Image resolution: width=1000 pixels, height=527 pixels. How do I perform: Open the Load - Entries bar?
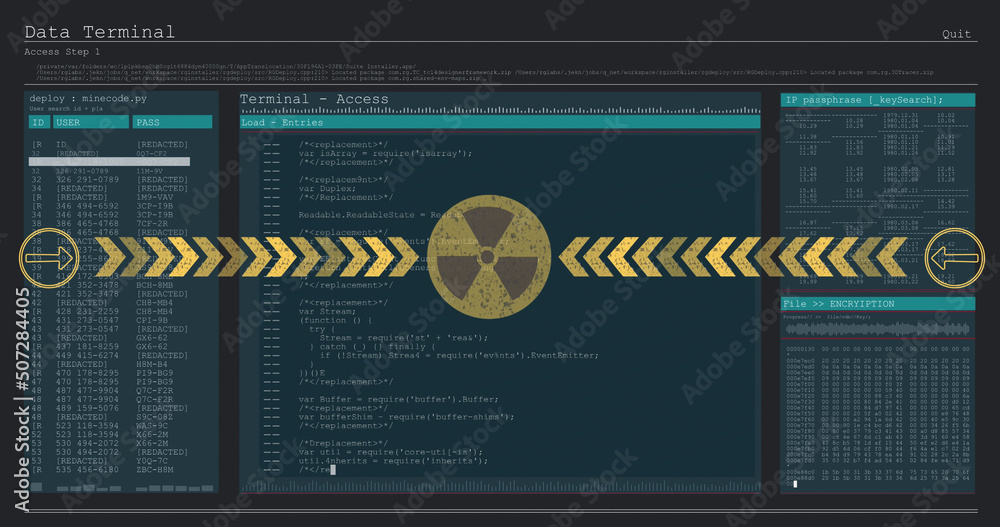point(500,122)
